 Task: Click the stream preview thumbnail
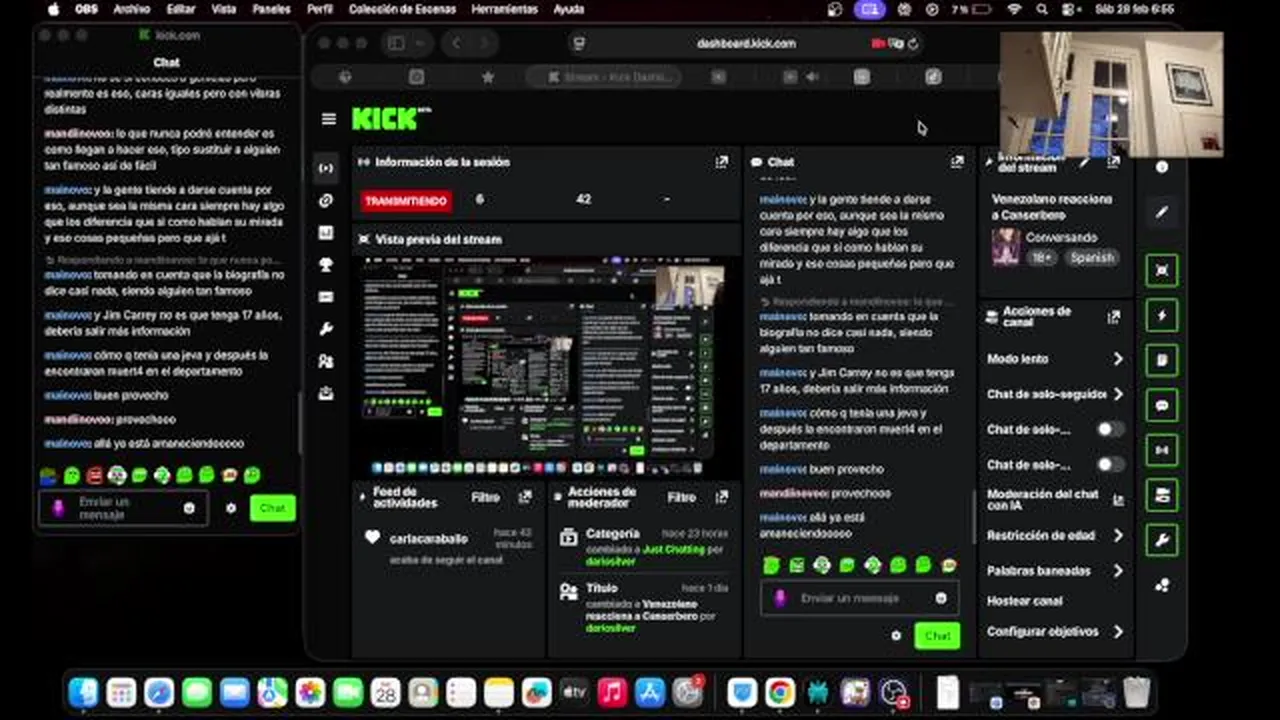point(545,367)
